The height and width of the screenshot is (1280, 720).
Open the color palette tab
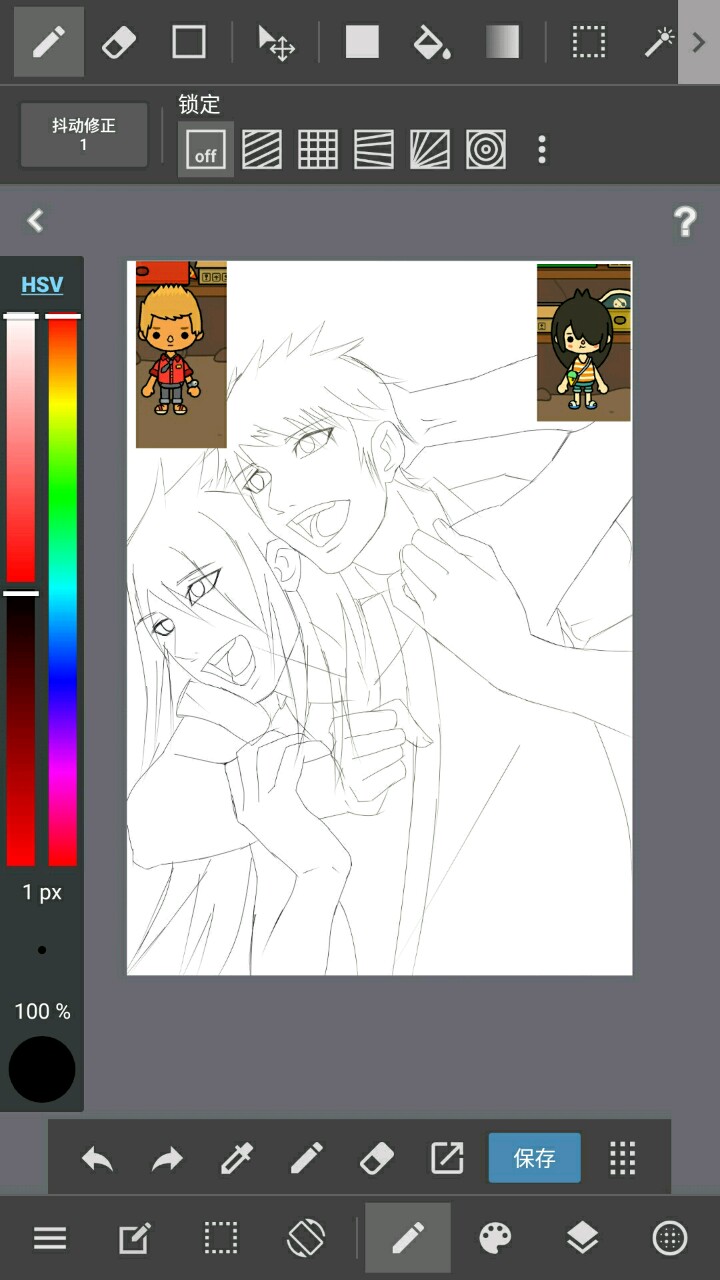496,1239
